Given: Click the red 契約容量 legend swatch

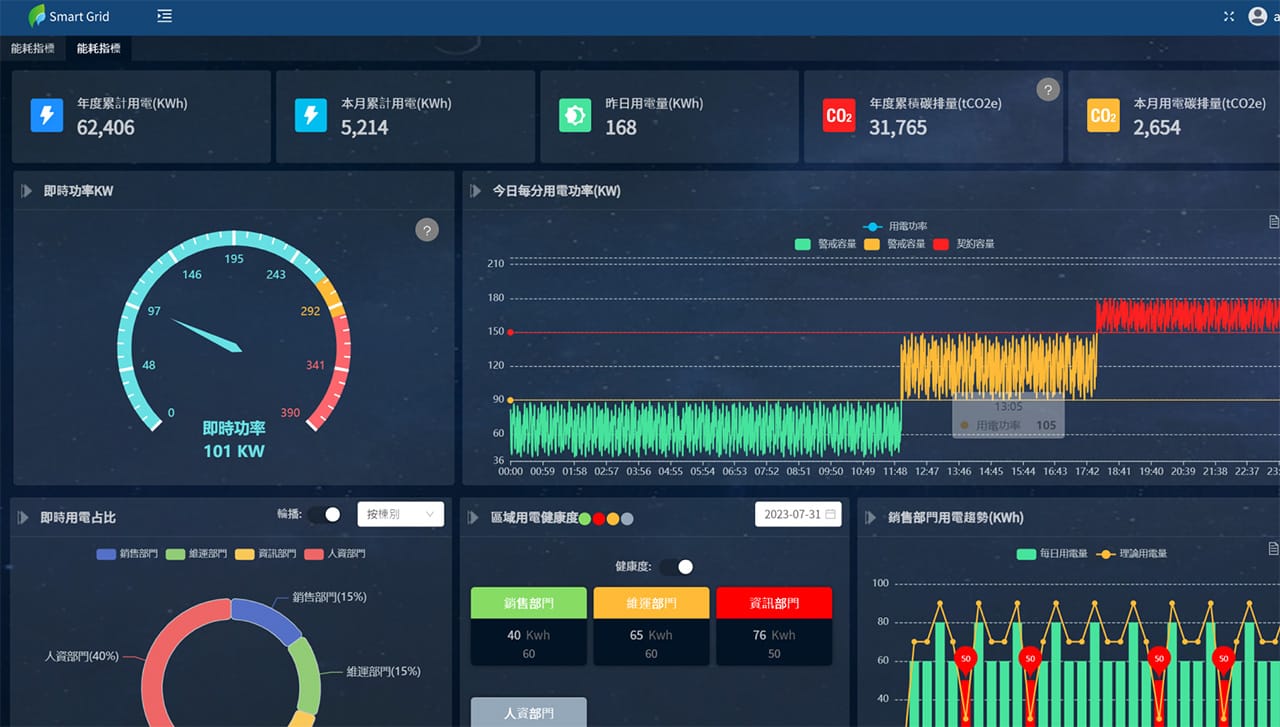Looking at the screenshot, I should coord(941,244).
